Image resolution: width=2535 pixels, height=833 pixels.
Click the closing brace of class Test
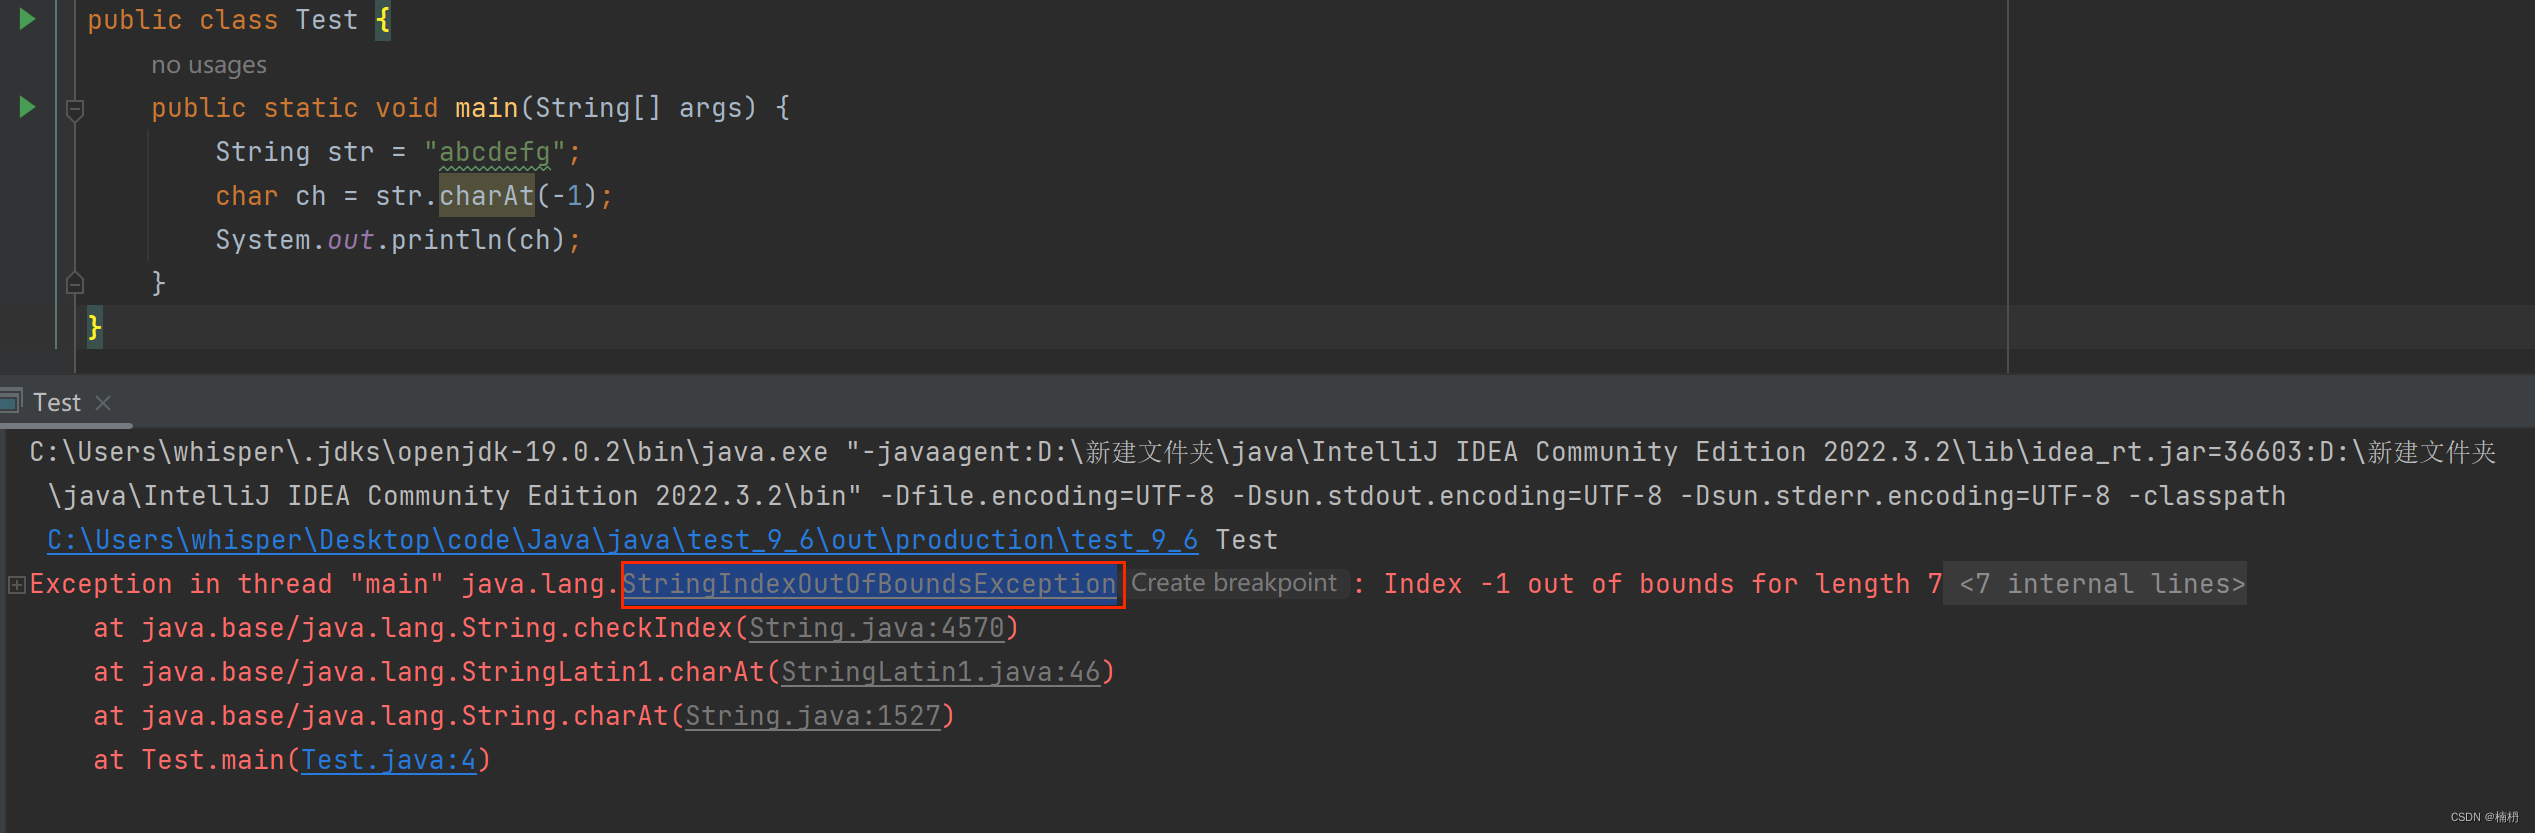click(x=95, y=327)
